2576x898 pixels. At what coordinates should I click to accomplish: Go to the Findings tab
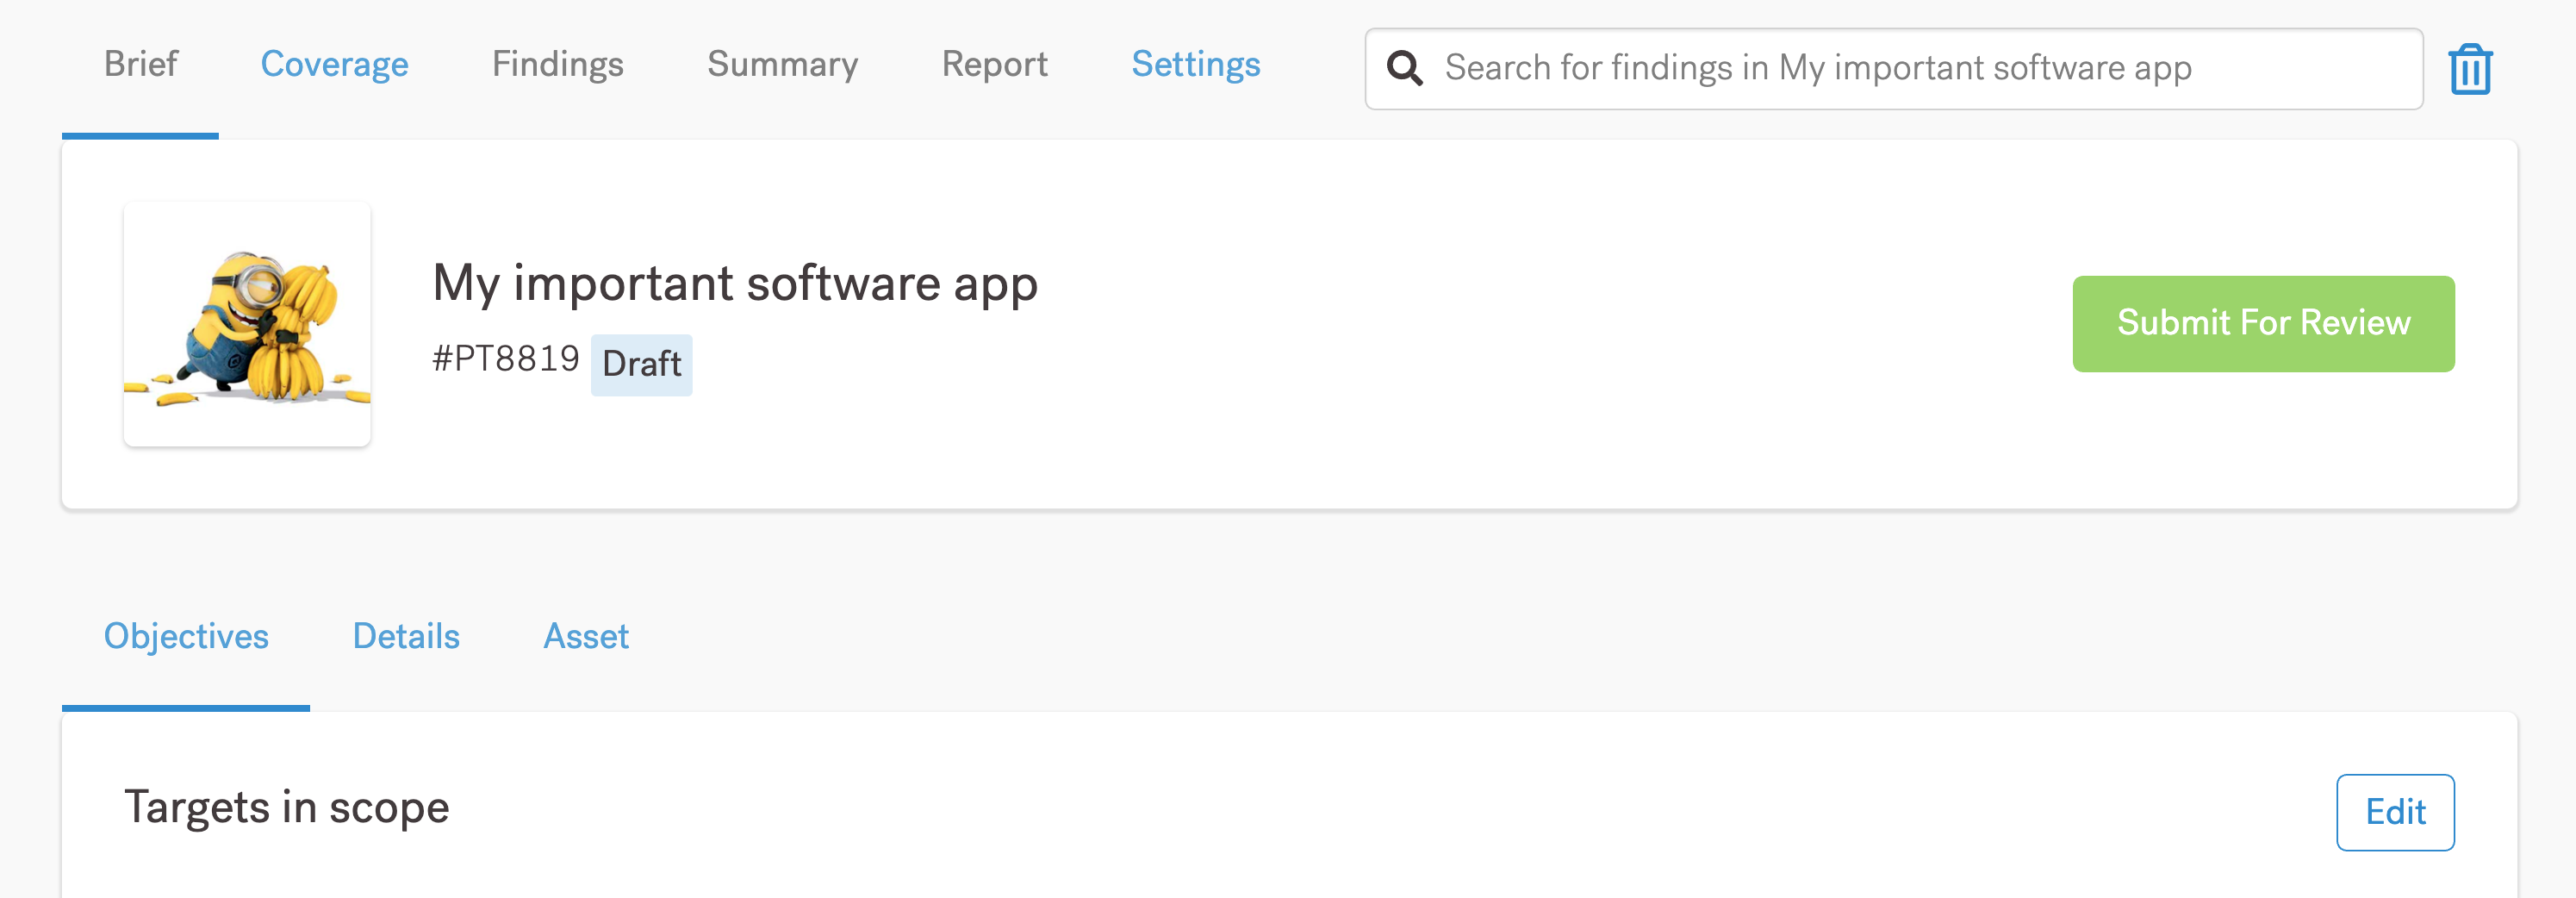pos(557,64)
